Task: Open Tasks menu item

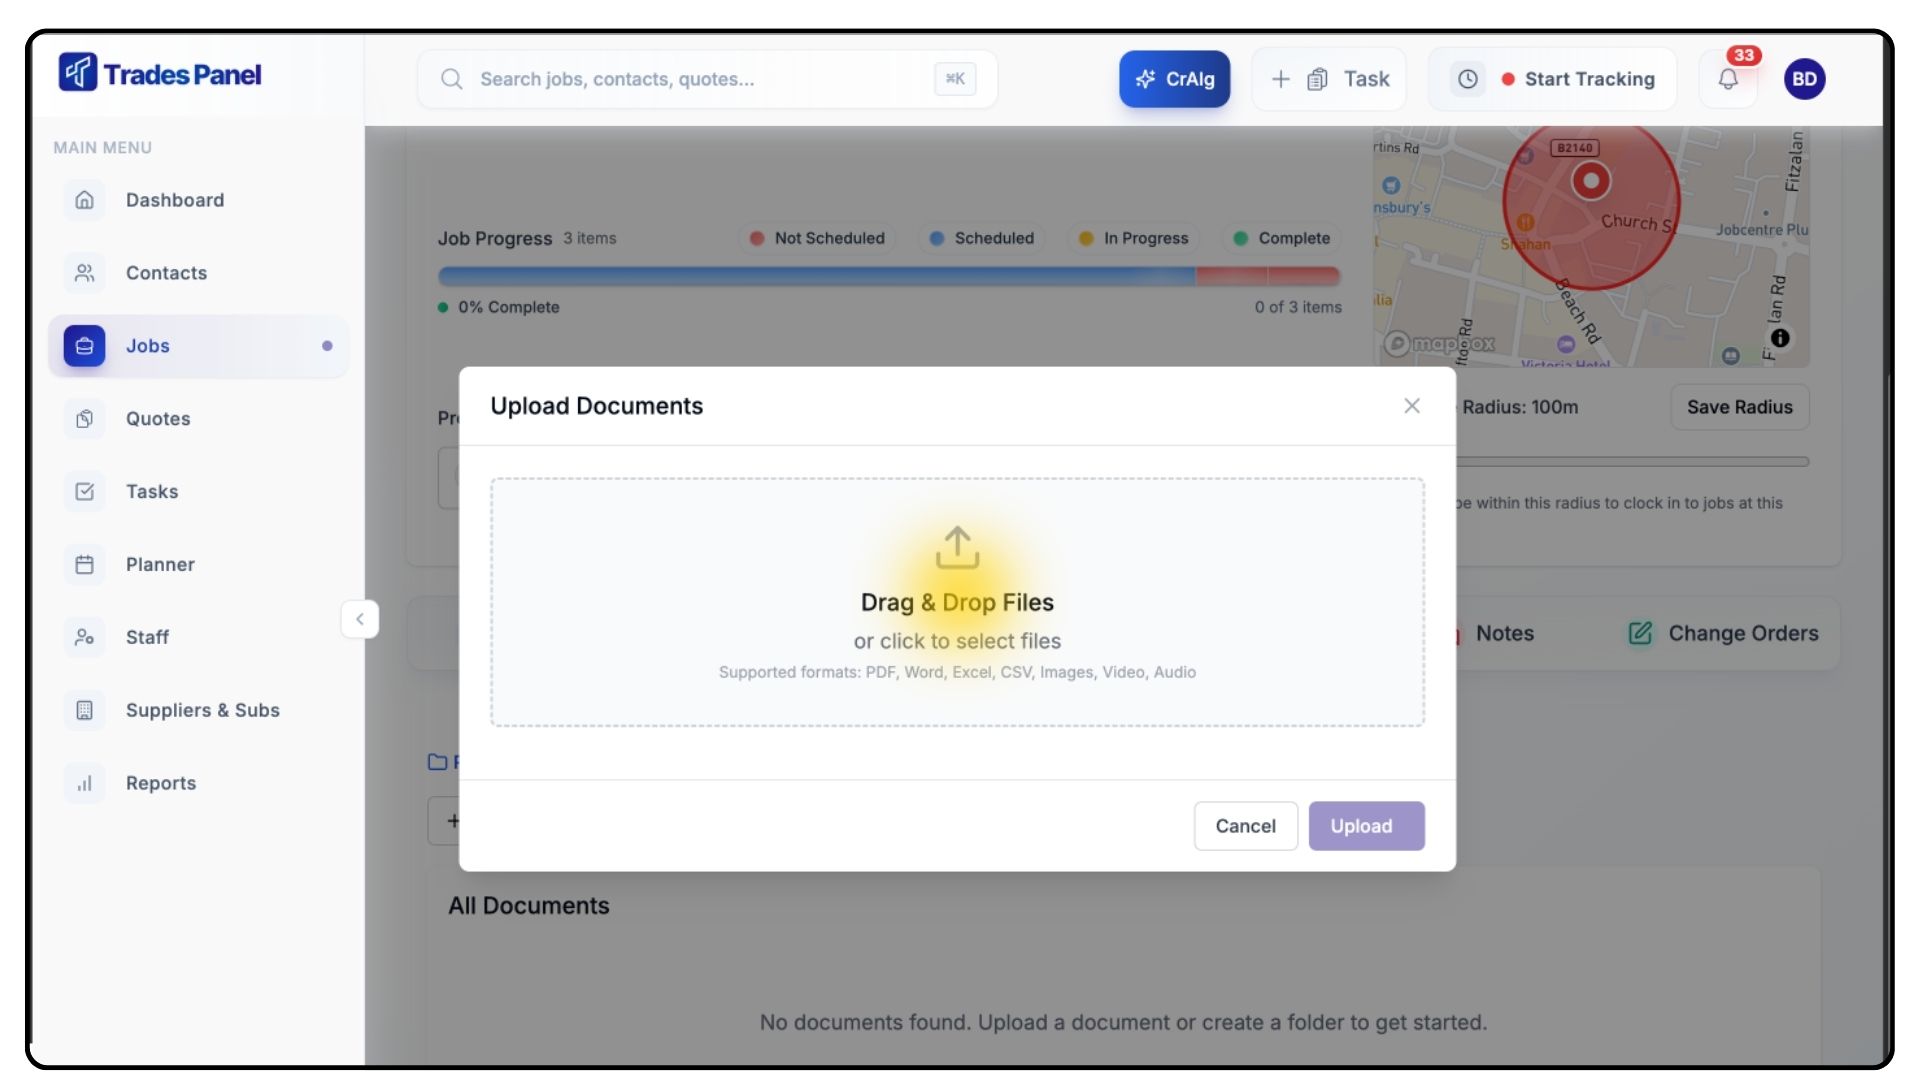Action: [x=152, y=492]
